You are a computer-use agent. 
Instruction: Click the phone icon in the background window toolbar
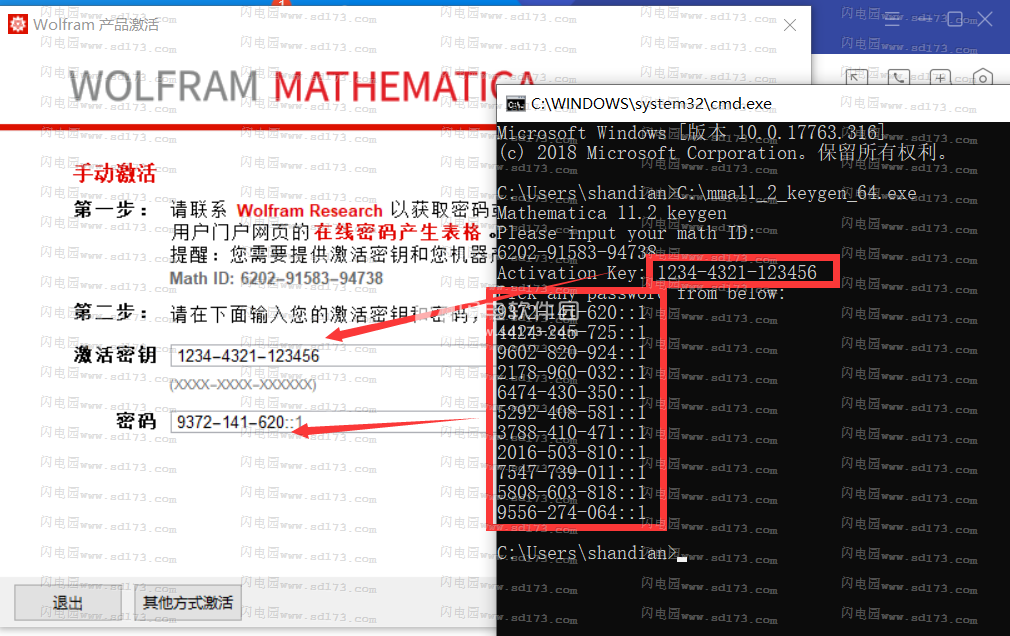pyautogui.click(x=898, y=77)
